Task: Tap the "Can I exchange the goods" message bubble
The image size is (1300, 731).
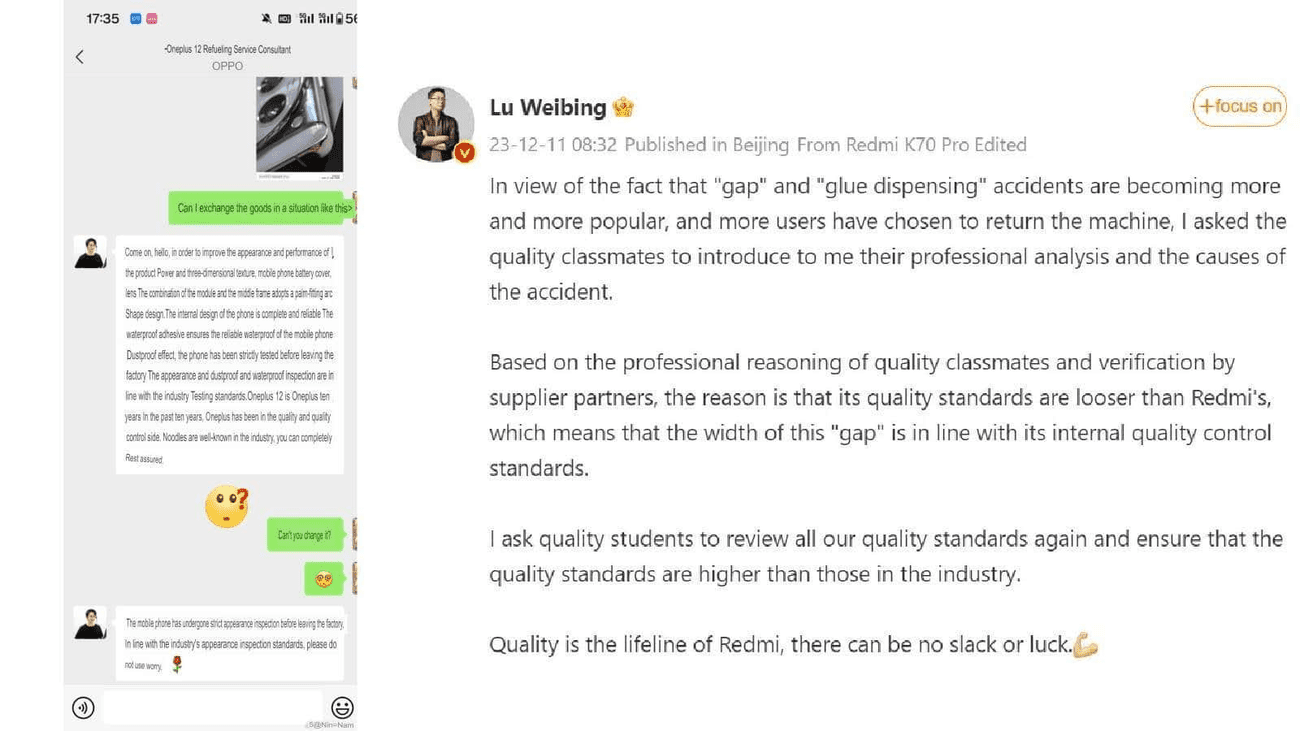Action: tap(264, 208)
